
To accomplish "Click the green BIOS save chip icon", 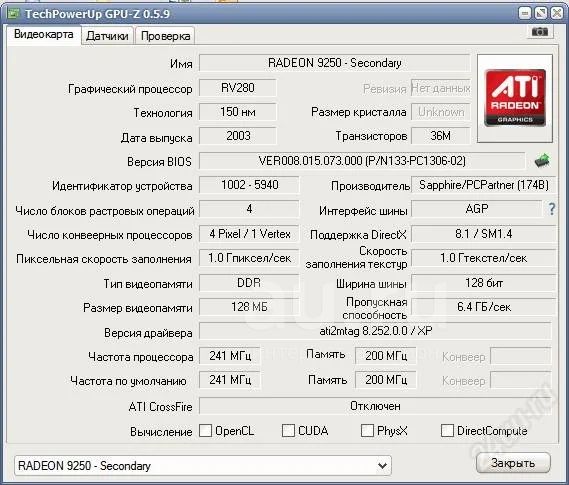I will pyautogui.click(x=542, y=160).
